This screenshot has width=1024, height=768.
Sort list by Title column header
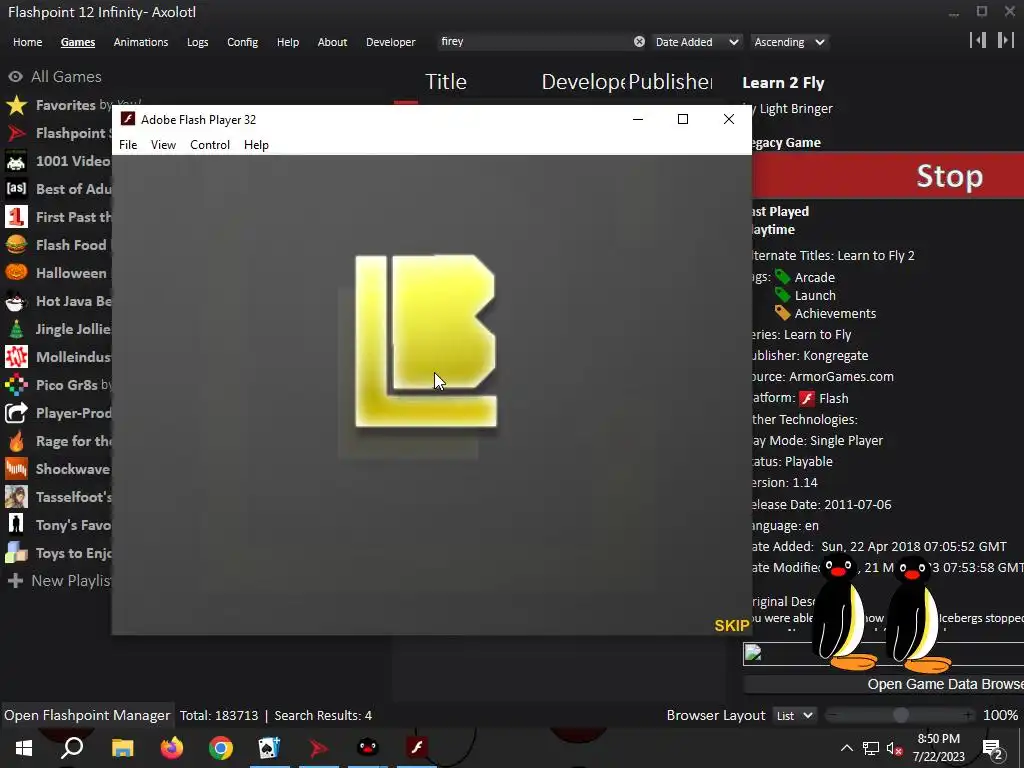[x=446, y=82]
